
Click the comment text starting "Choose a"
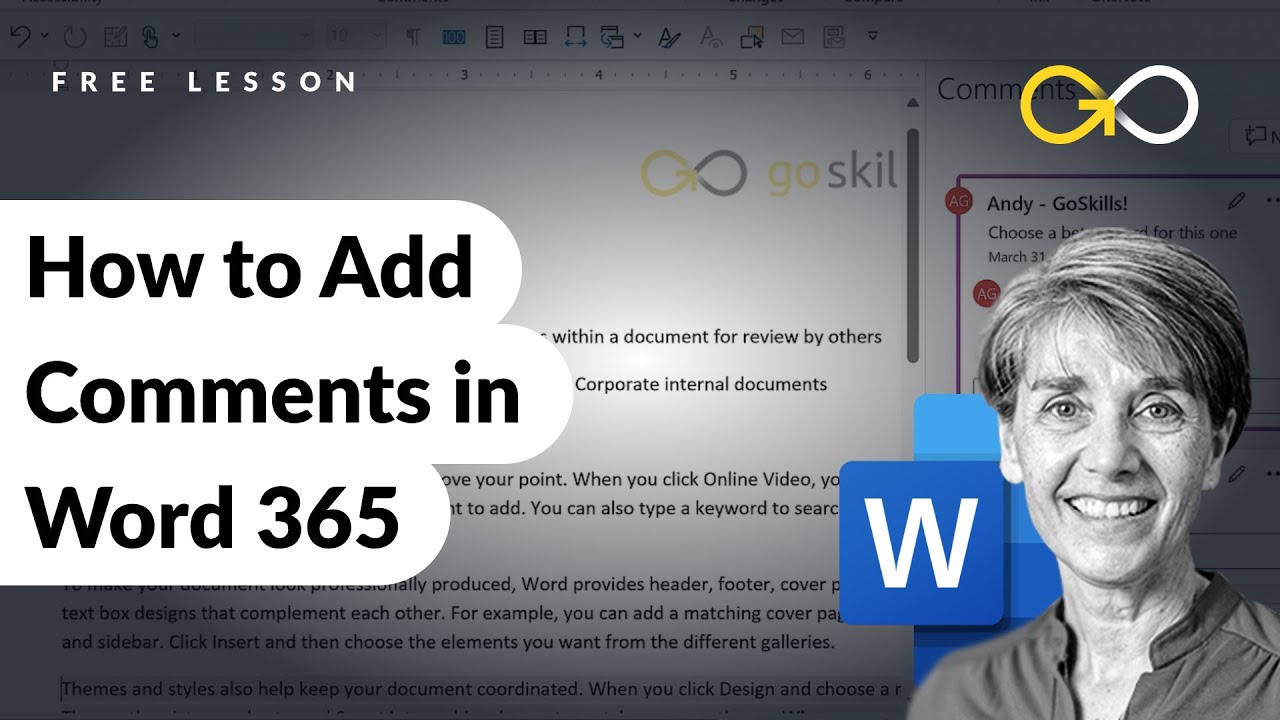(1112, 233)
